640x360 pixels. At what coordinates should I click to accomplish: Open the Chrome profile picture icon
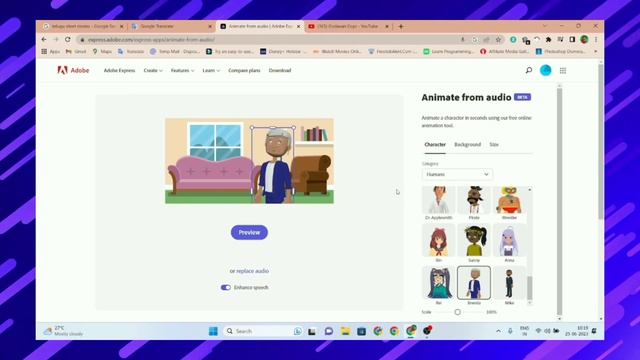point(584,40)
